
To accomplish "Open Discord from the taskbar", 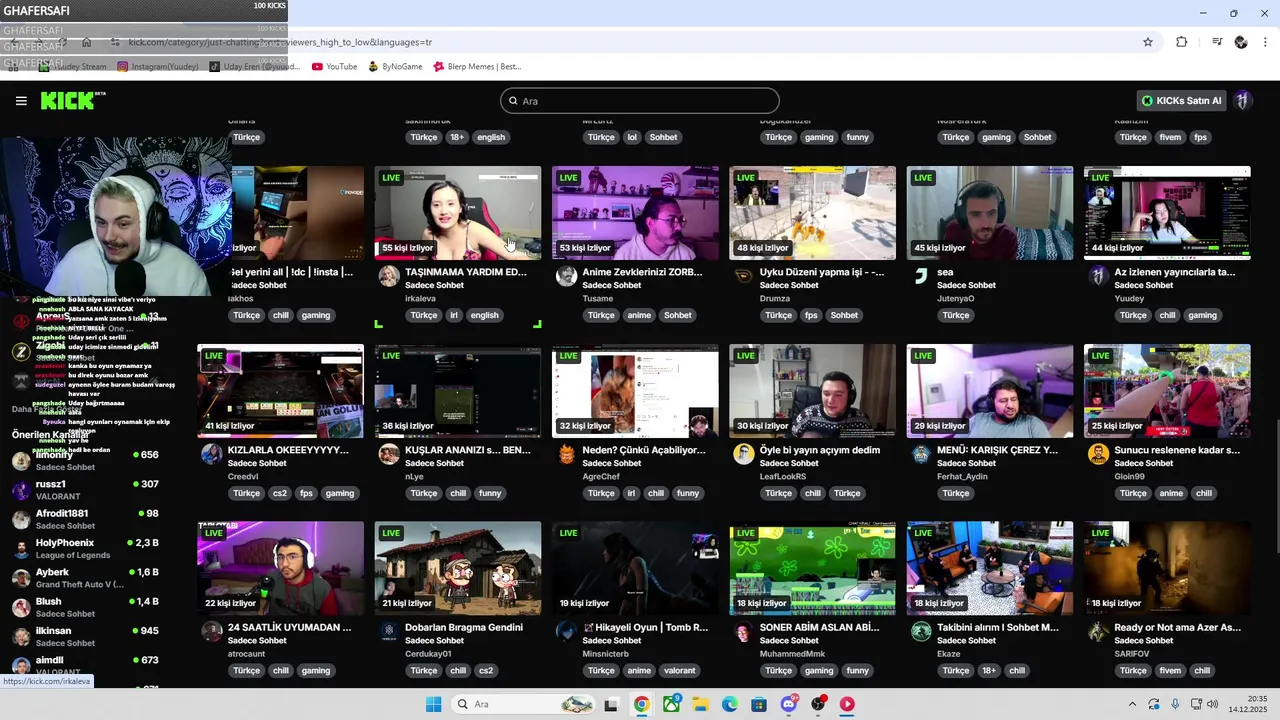I will (x=788, y=704).
